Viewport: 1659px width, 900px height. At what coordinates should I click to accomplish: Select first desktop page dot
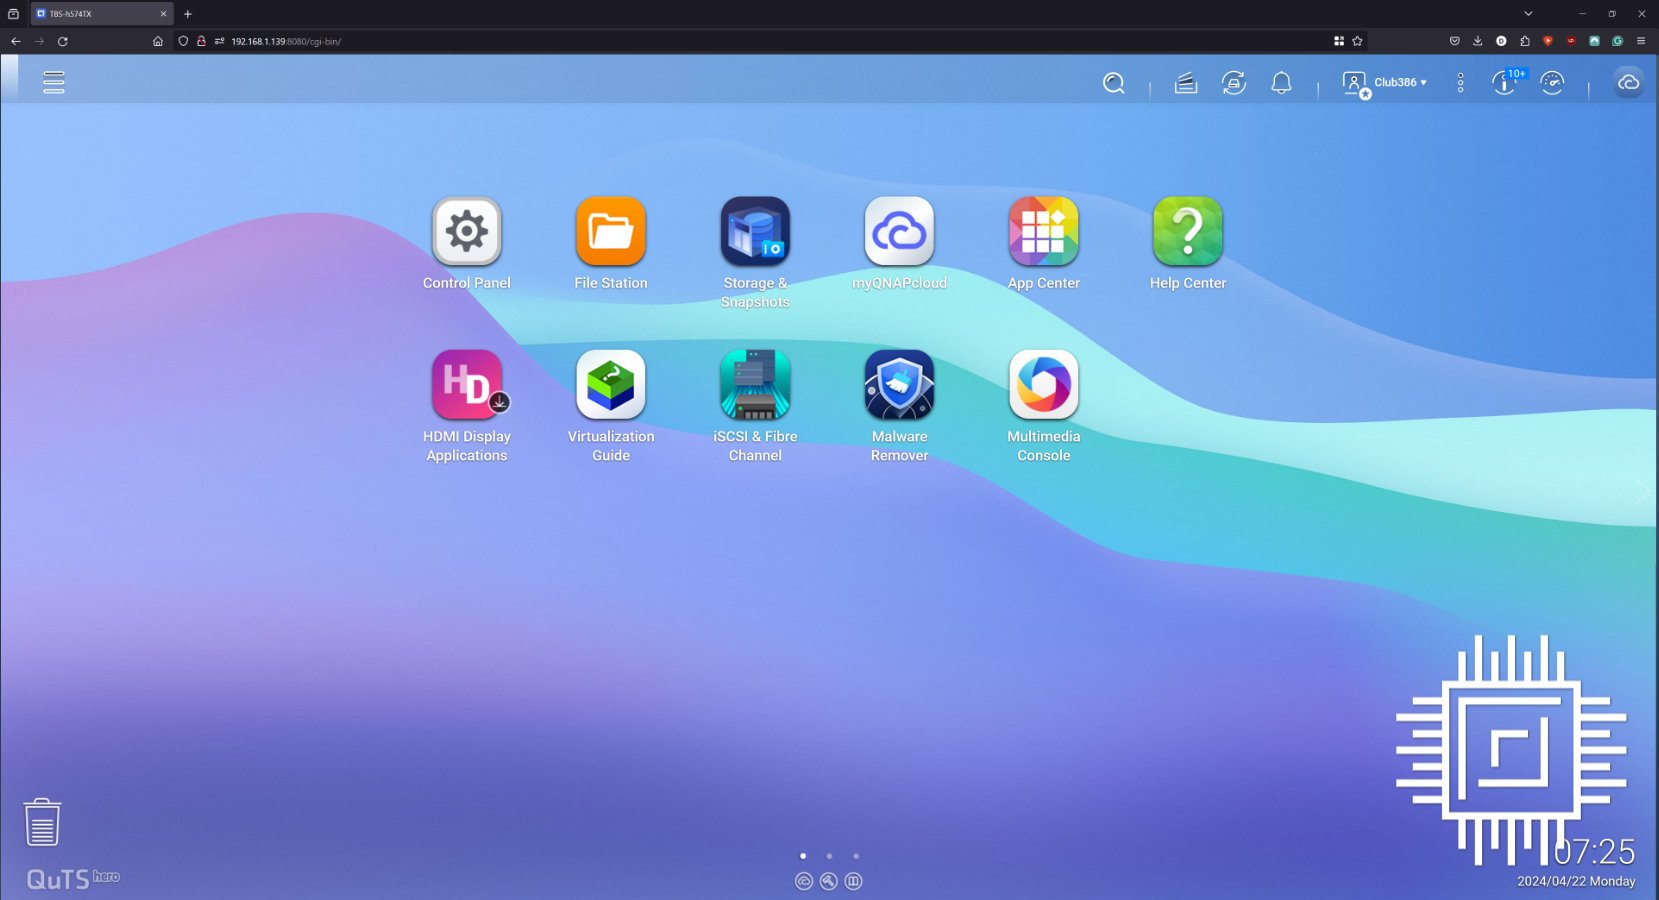pos(803,856)
